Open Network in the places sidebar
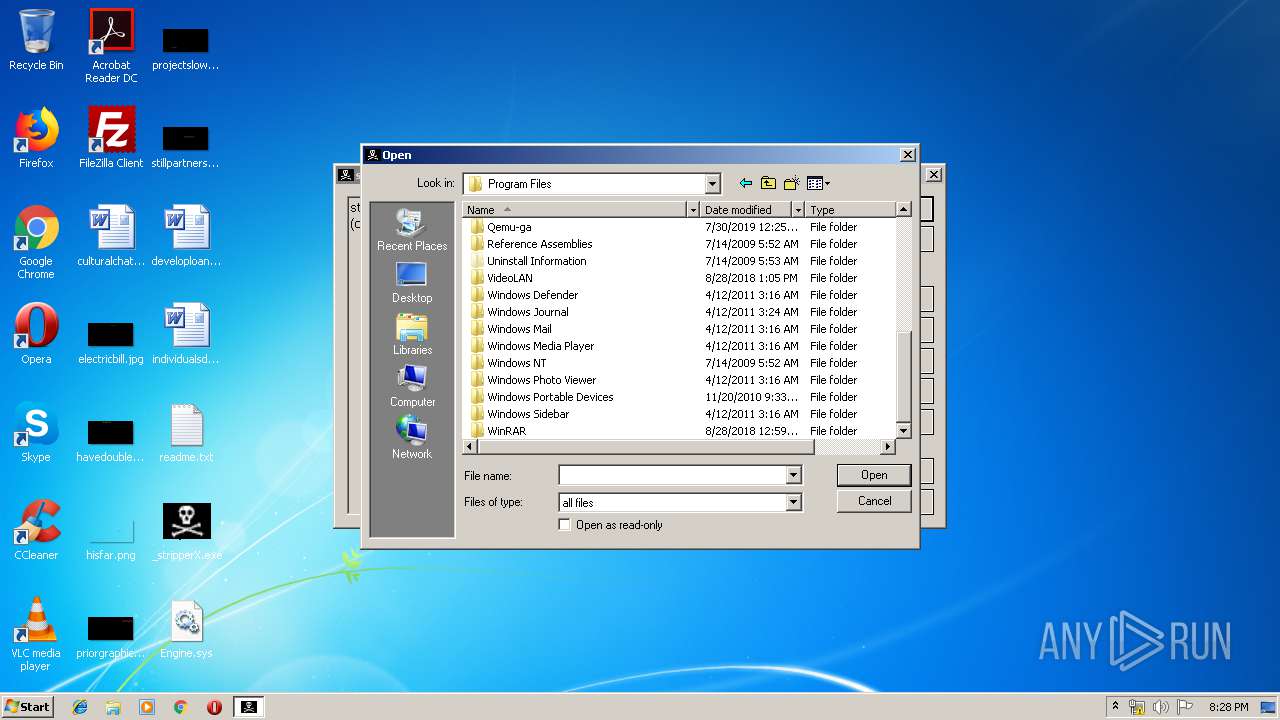Screen dimensions: 1280x720 tap(412, 438)
